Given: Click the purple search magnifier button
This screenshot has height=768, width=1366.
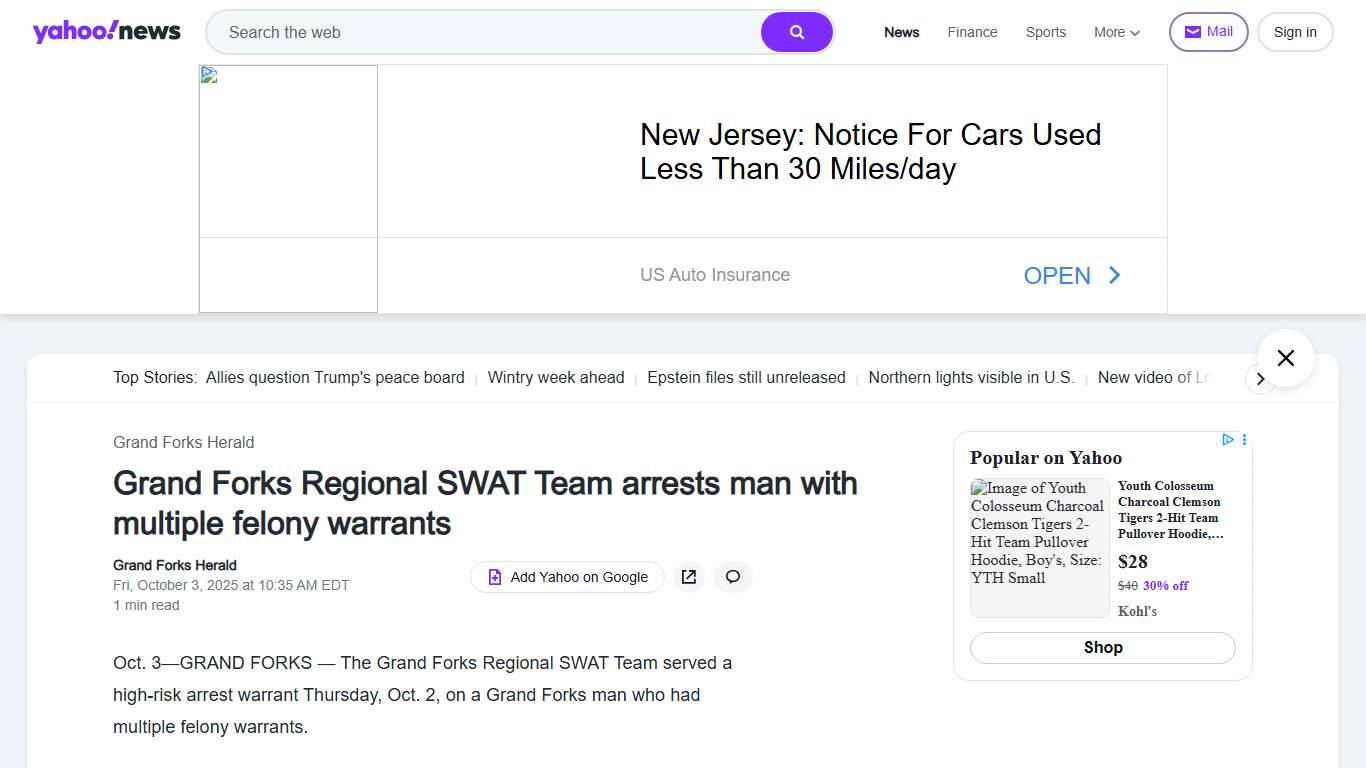Looking at the screenshot, I should (x=796, y=32).
